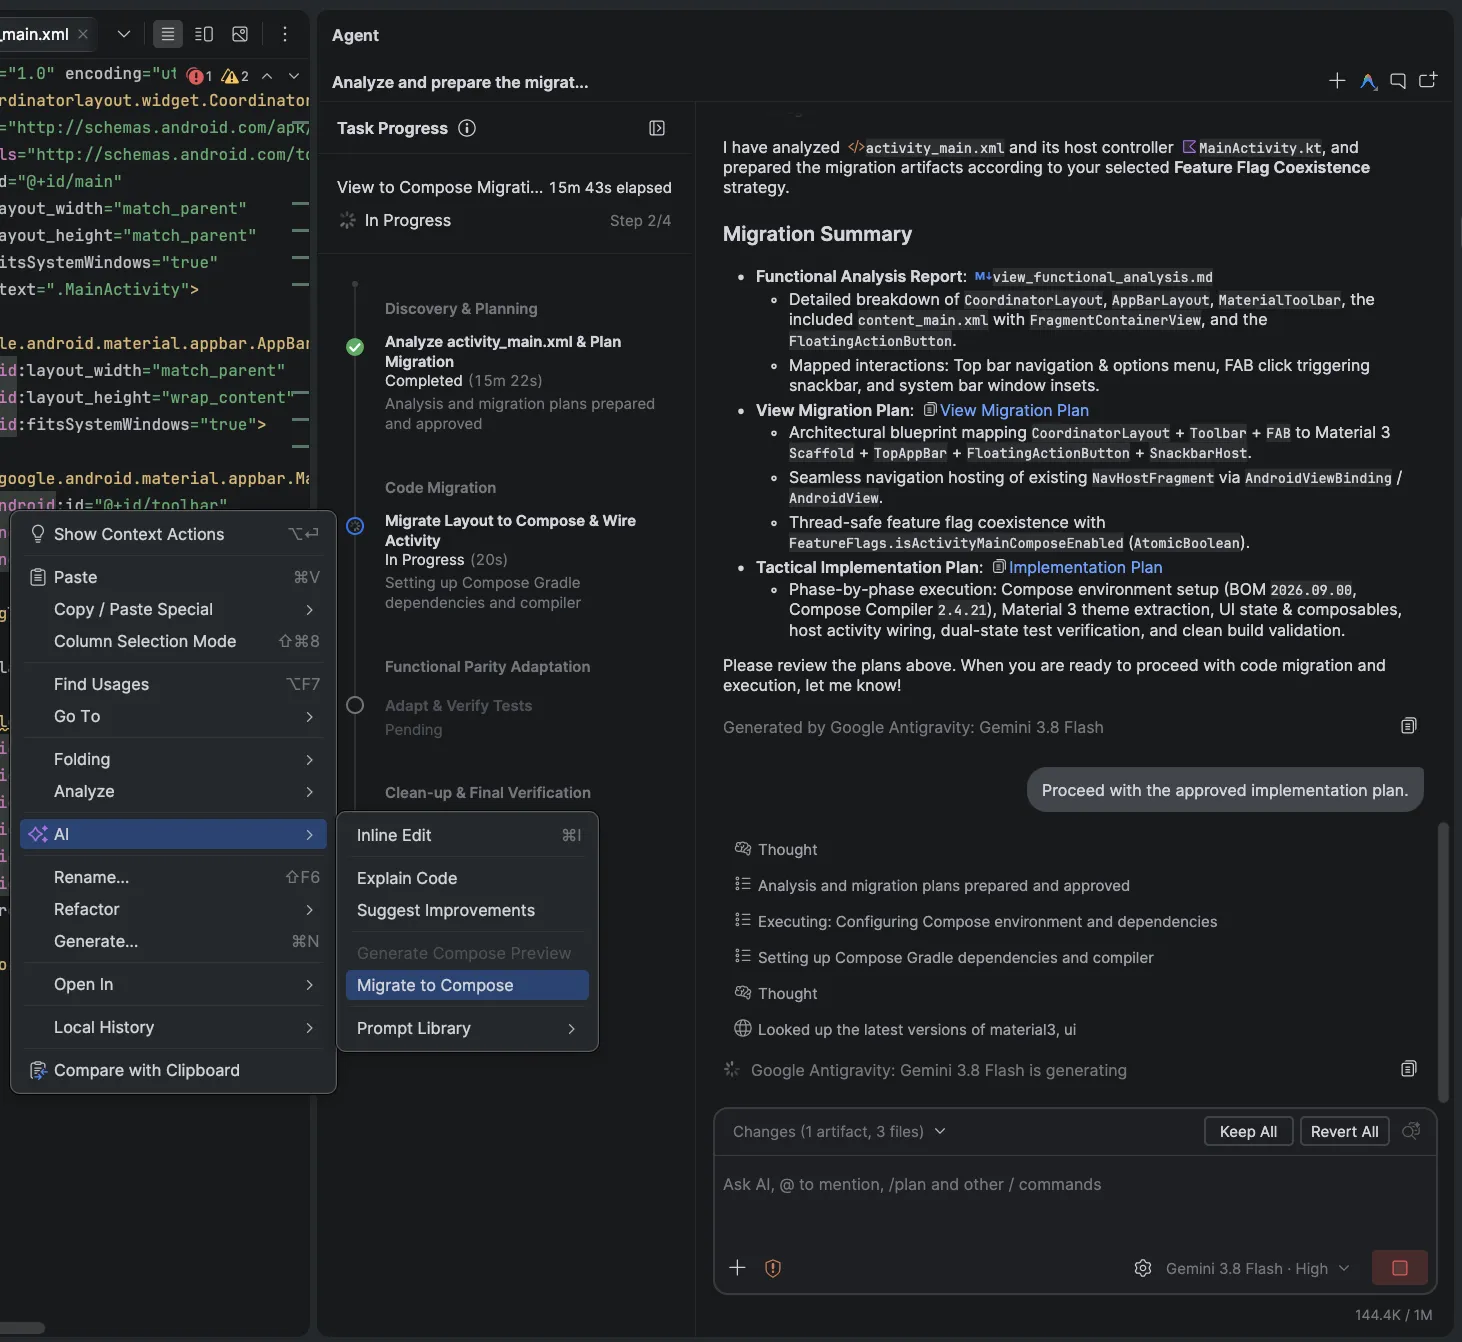Open chat history speech bubble icon
The height and width of the screenshot is (1342, 1462).
1398,81
